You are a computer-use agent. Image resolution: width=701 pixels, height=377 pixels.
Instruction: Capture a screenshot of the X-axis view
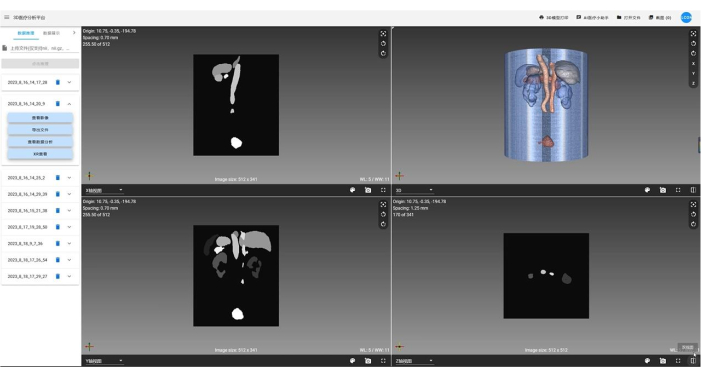(x=368, y=190)
